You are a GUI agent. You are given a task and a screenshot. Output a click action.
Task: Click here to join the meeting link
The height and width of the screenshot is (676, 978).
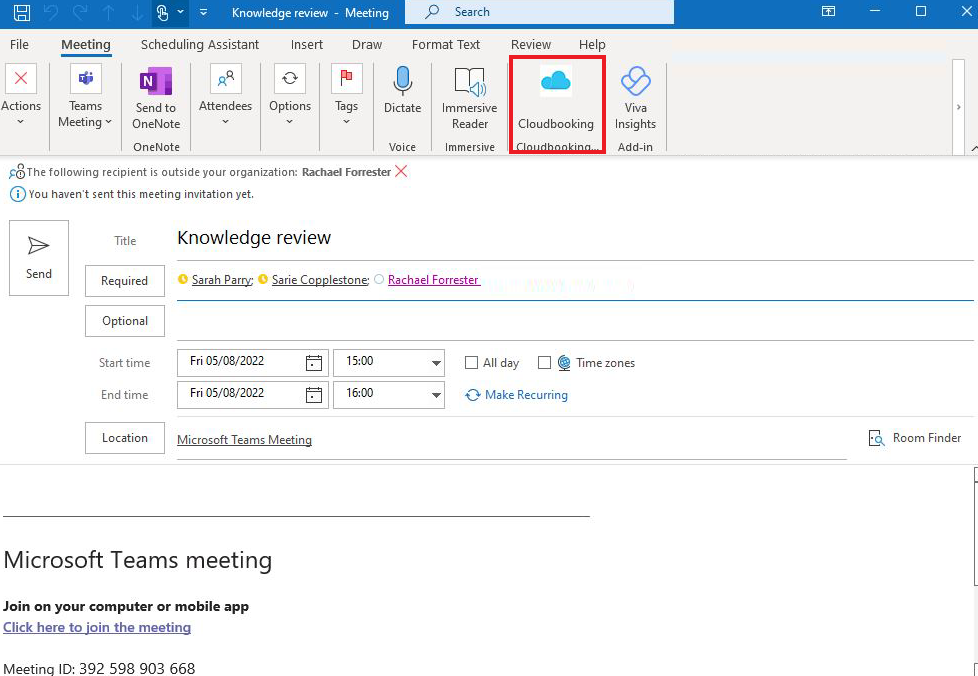click(x=97, y=627)
